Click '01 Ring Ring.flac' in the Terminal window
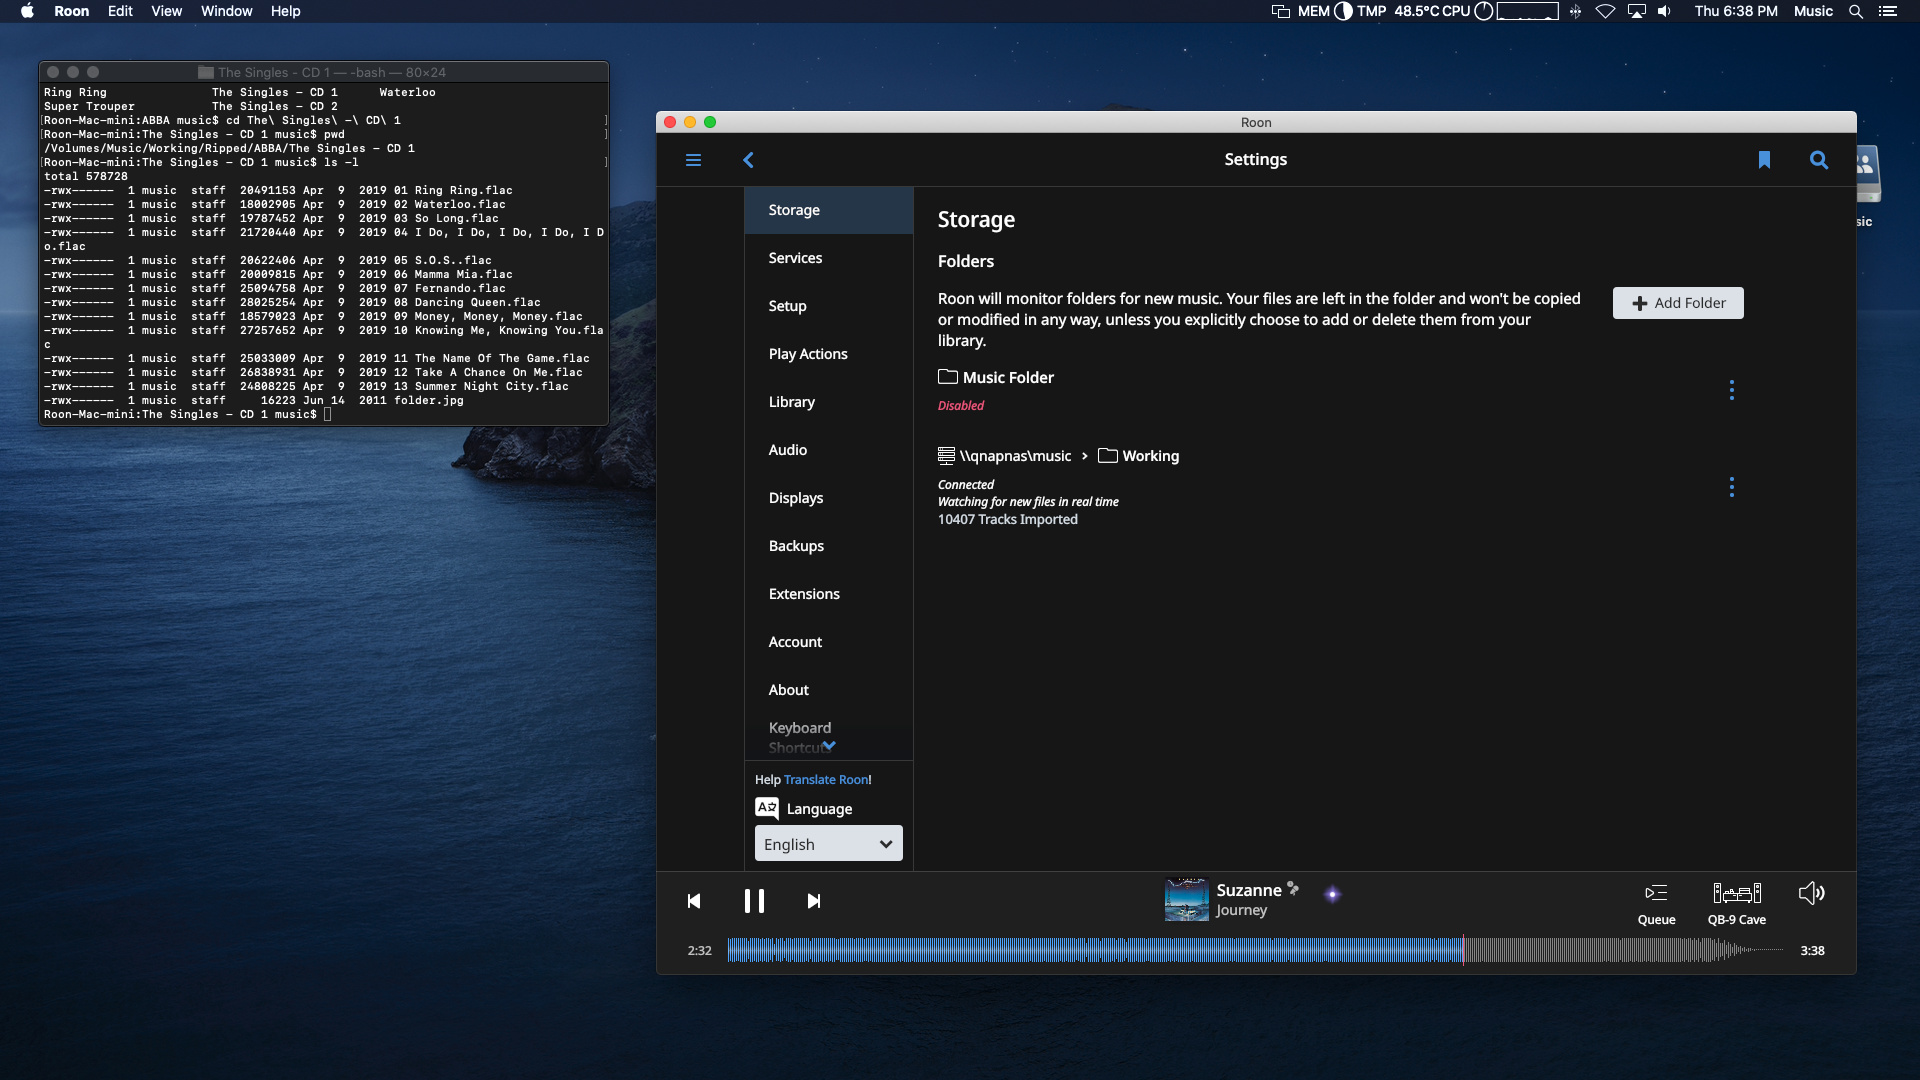This screenshot has height=1080, width=1920. 453,190
